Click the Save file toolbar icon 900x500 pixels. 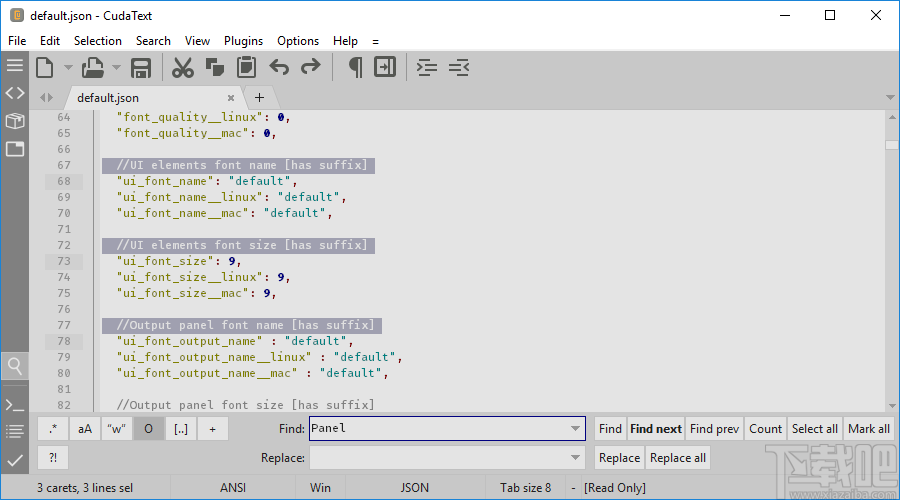tap(141, 68)
